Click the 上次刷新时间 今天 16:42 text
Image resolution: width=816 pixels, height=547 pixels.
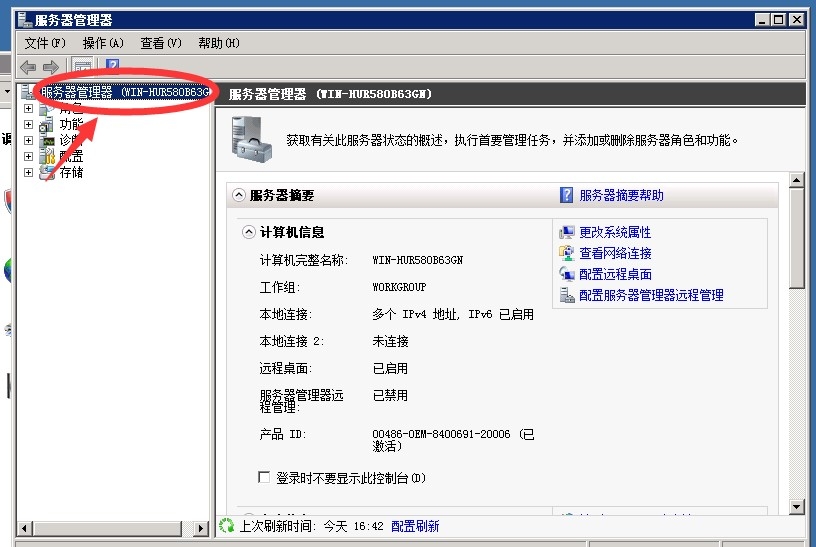pyautogui.click(x=311, y=526)
